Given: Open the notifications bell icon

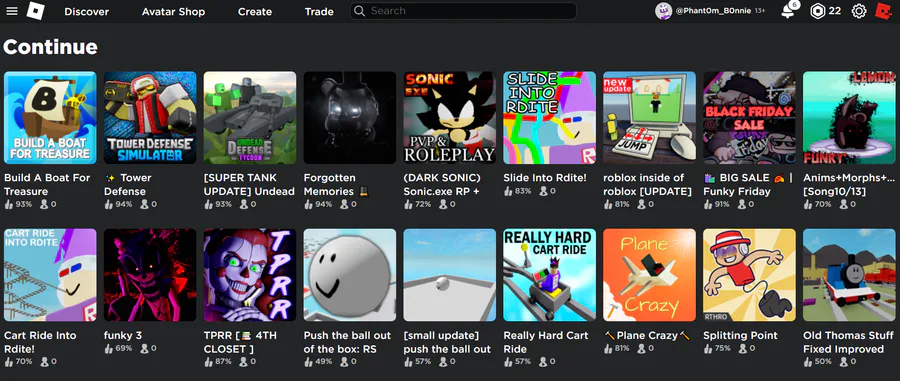Looking at the screenshot, I should (789, 11).
